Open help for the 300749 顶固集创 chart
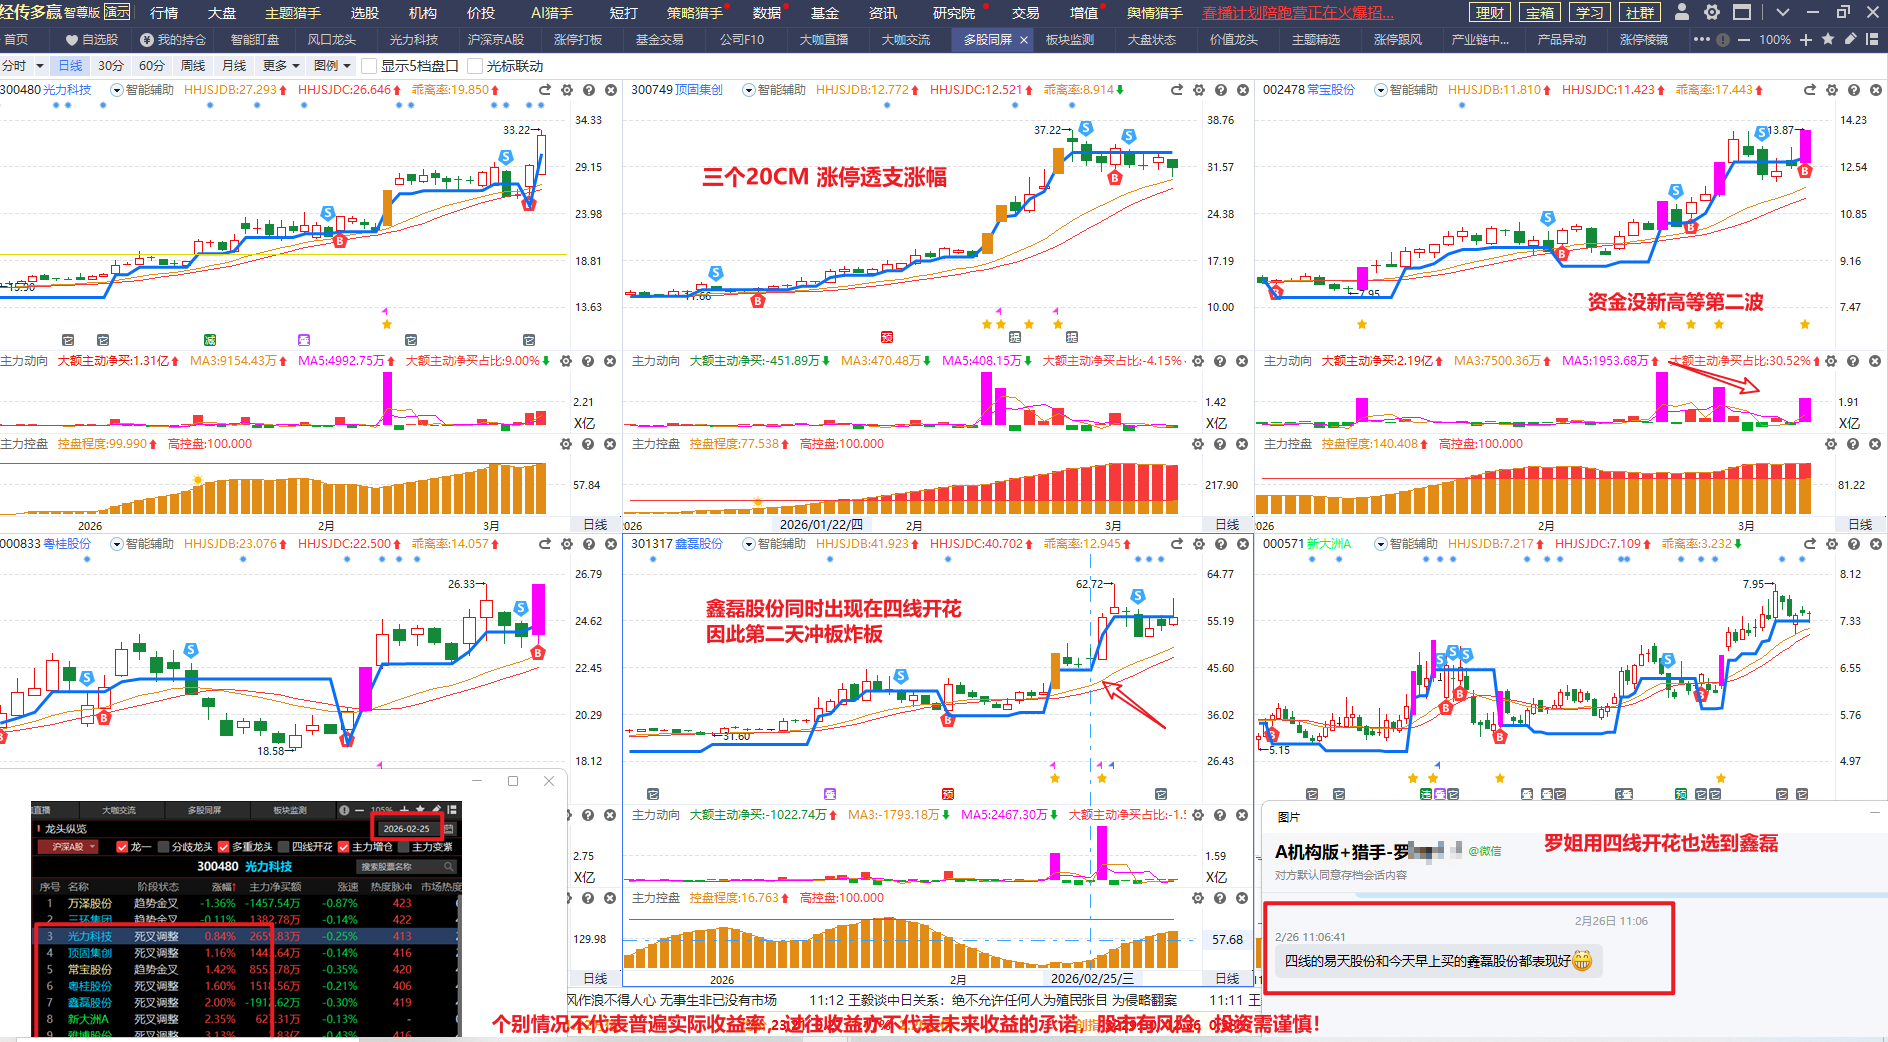The image size is (1888, 1042). [x=1221, y=90]
